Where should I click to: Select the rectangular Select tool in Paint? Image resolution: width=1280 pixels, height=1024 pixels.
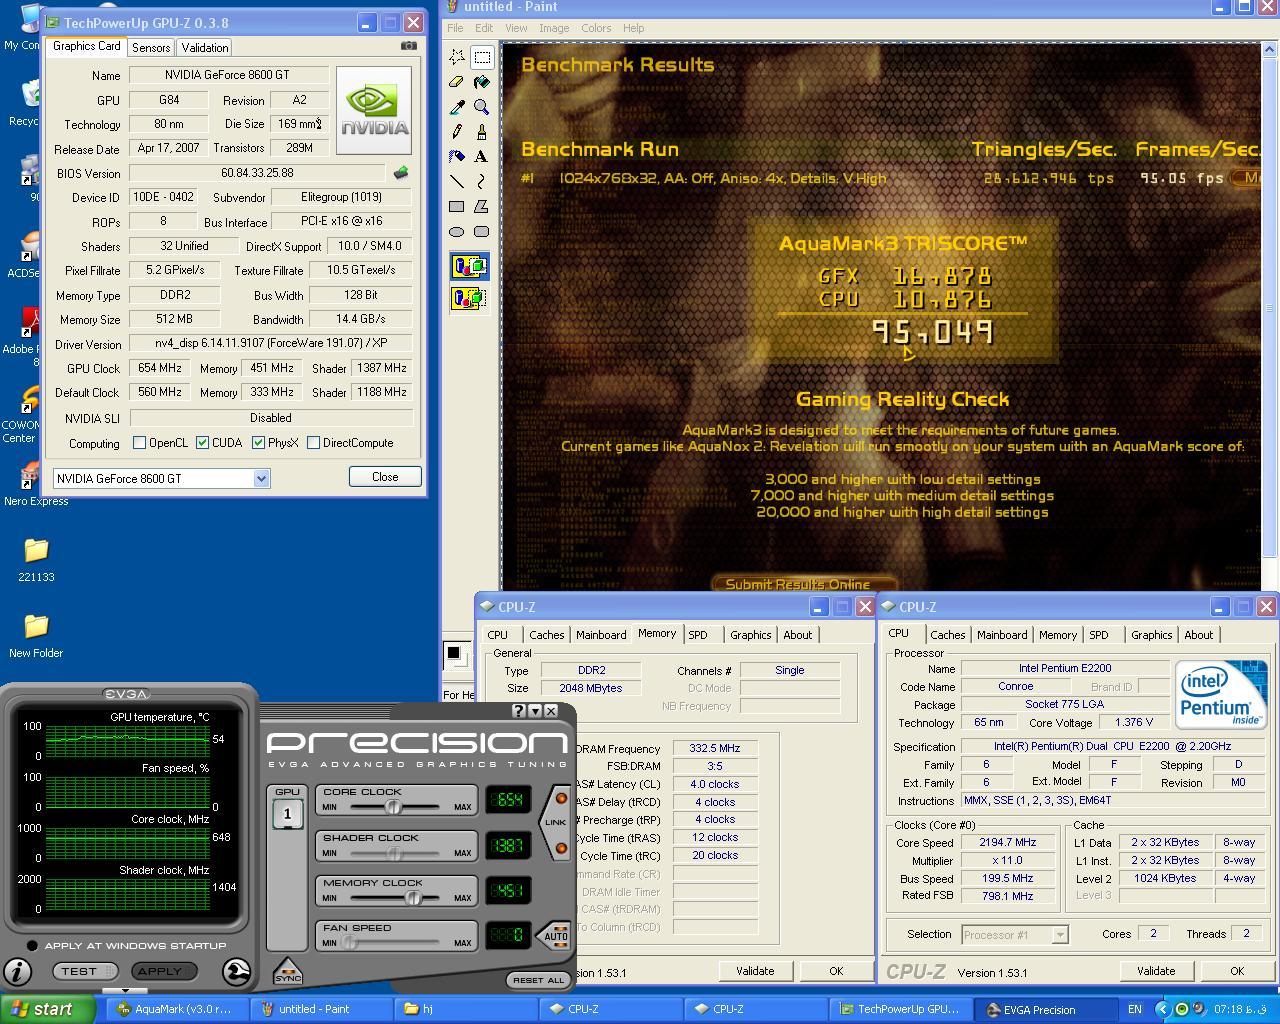click(482, 57)
